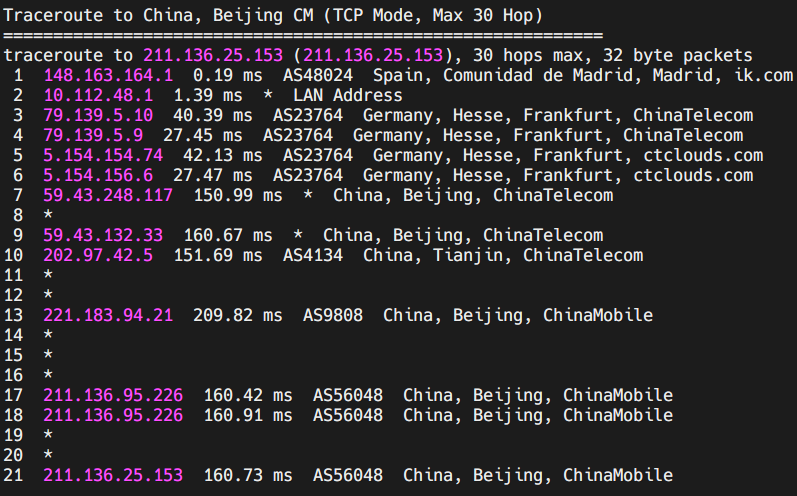Click AS4134 on the Tianjin hop
This screenshot has width=797, height=496.
point(313,255)
